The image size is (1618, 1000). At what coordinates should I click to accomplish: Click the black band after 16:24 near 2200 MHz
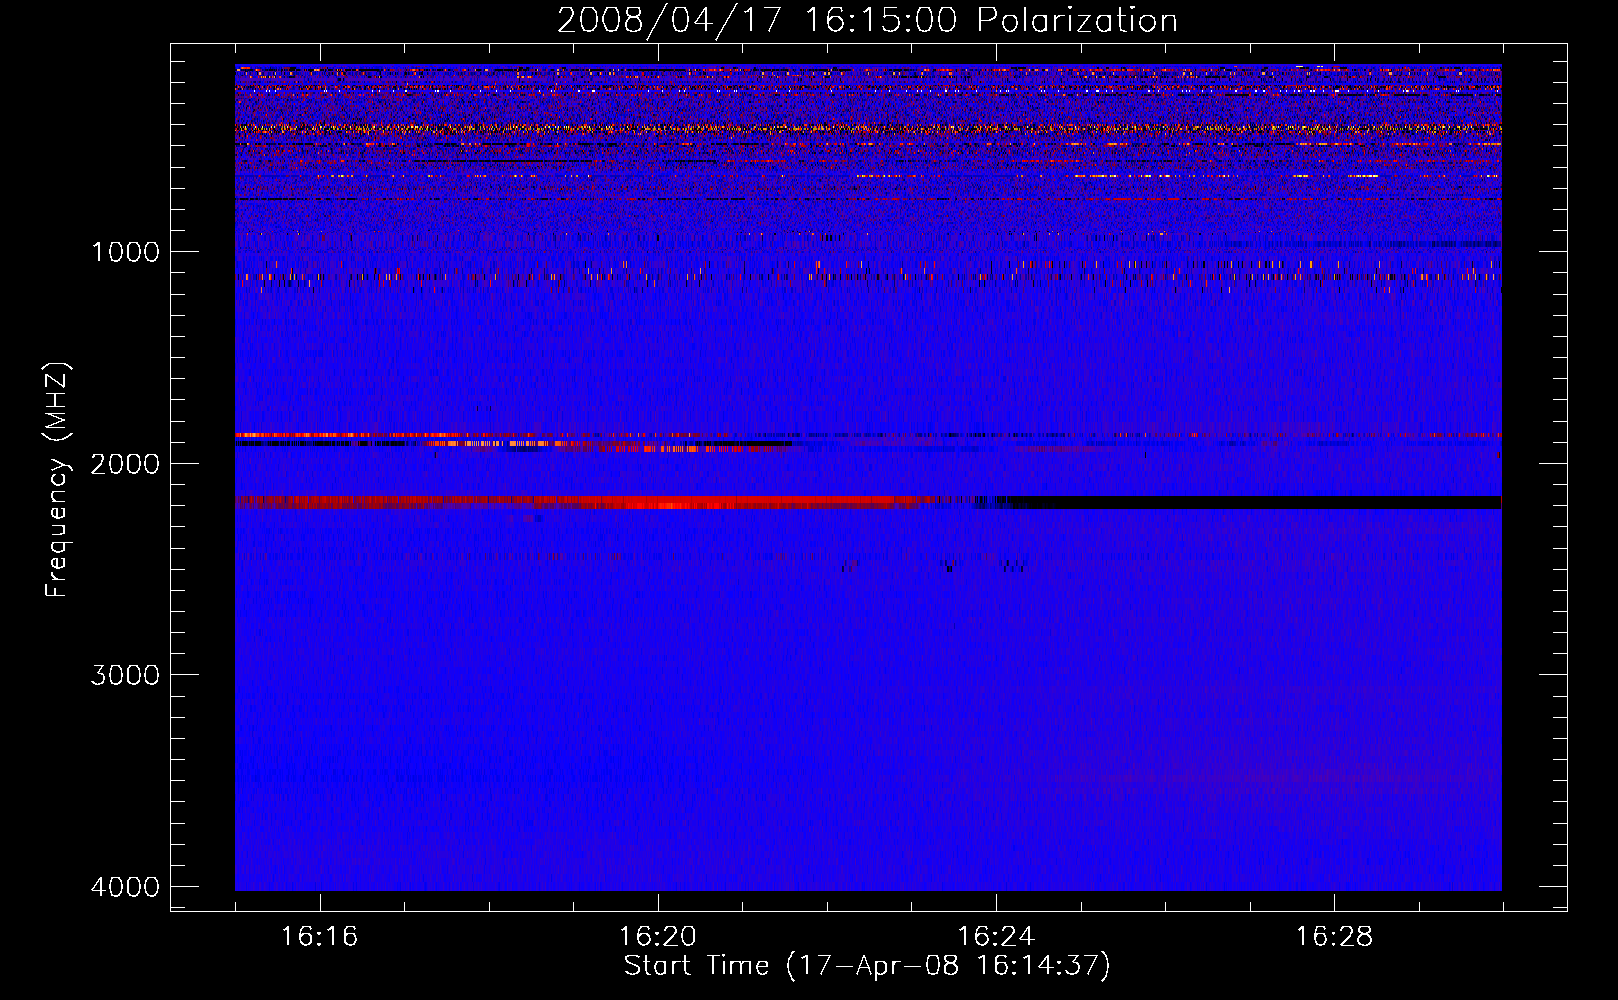[1255, 502]
